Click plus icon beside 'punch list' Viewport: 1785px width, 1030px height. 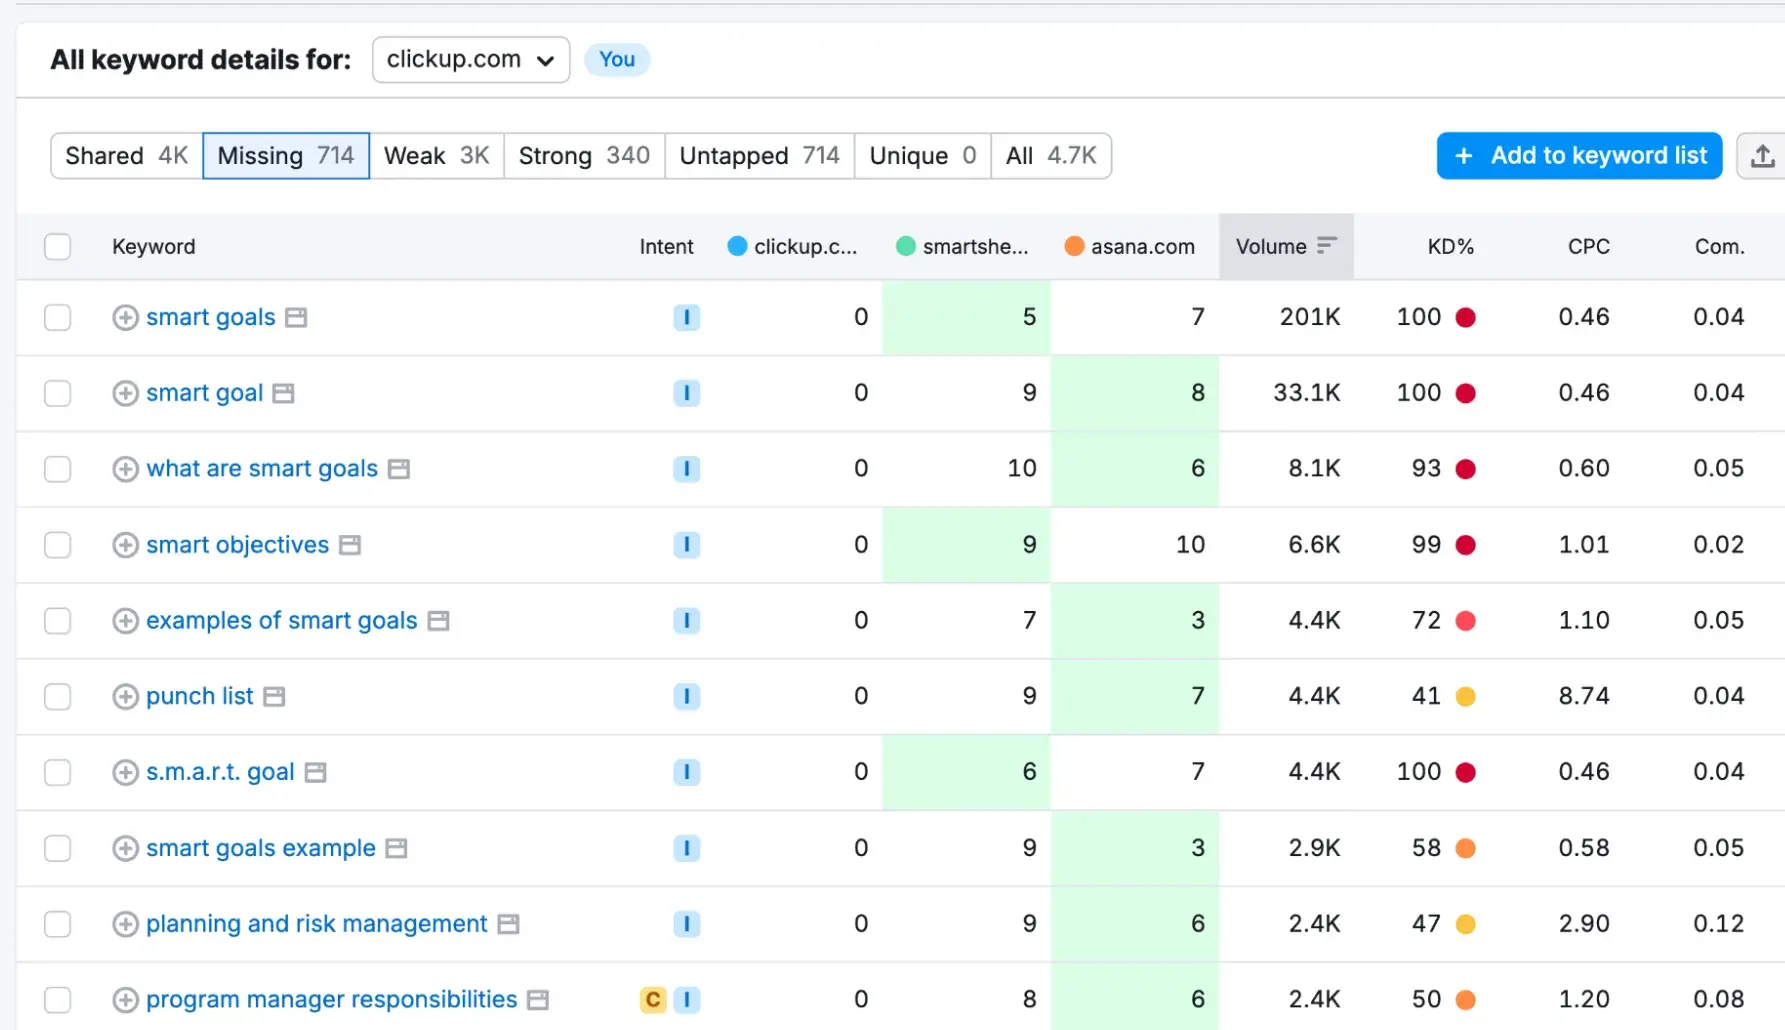coord(125,697)
